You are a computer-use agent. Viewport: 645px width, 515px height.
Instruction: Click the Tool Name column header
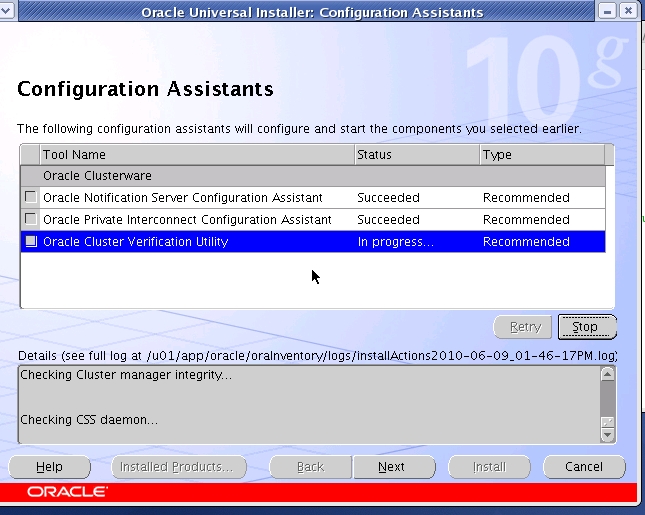pos(197,155)
